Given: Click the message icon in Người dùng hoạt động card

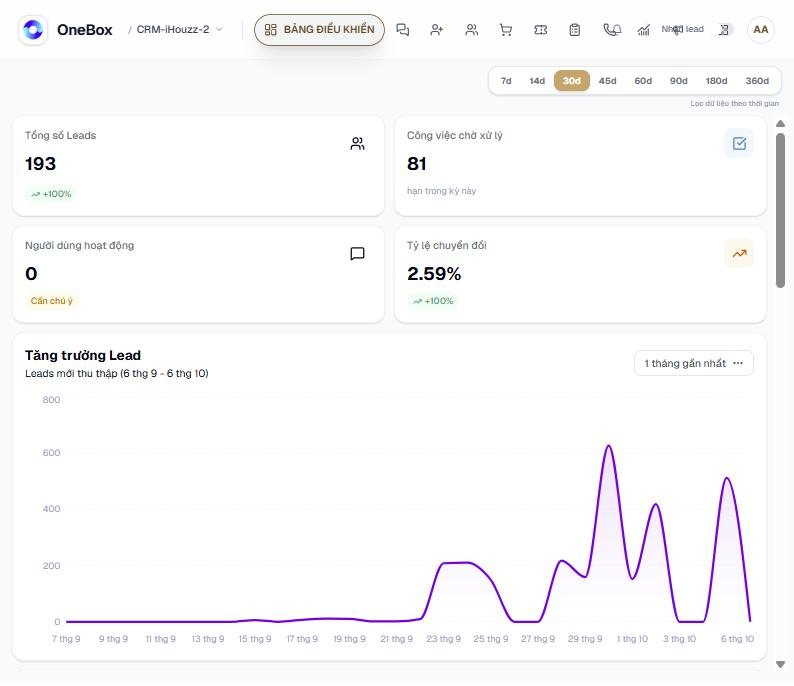Looking at the screenshot, I should (x=358, y=254).
